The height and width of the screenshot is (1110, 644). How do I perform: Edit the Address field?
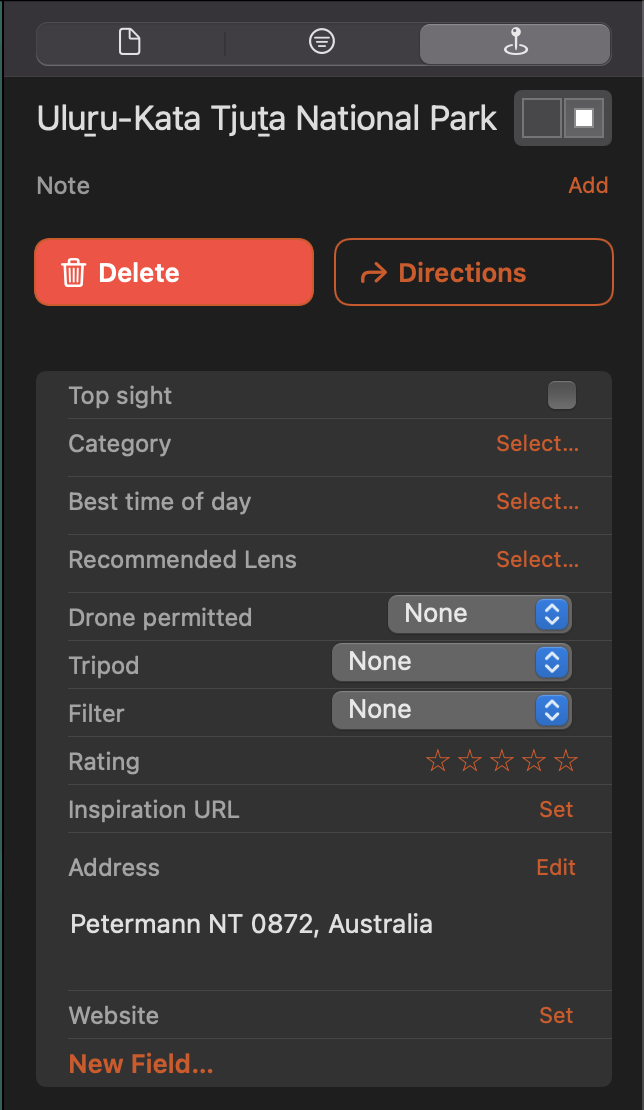(556, 868)
